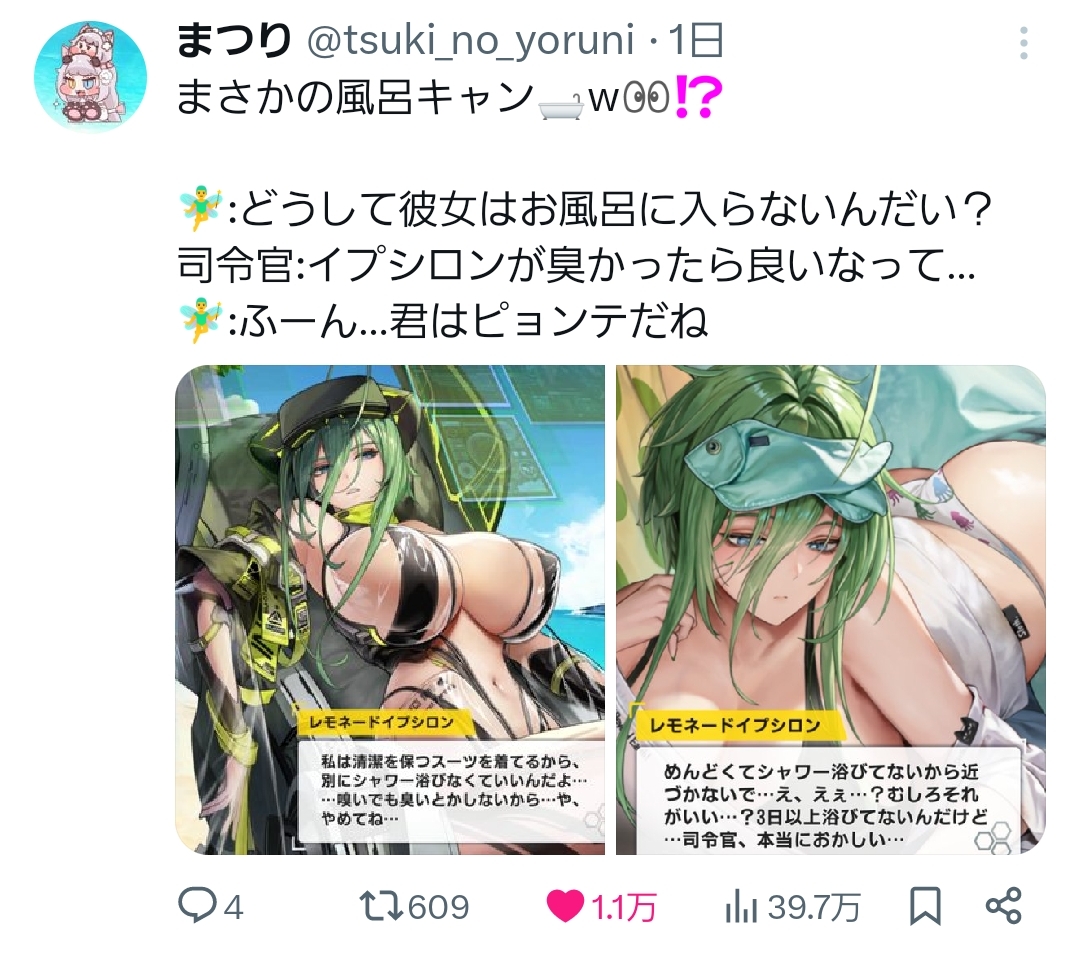The width and height of the screenshot is (1080, 955).
Task: Tap the retweet arrows icon
Action: point(382,906)
